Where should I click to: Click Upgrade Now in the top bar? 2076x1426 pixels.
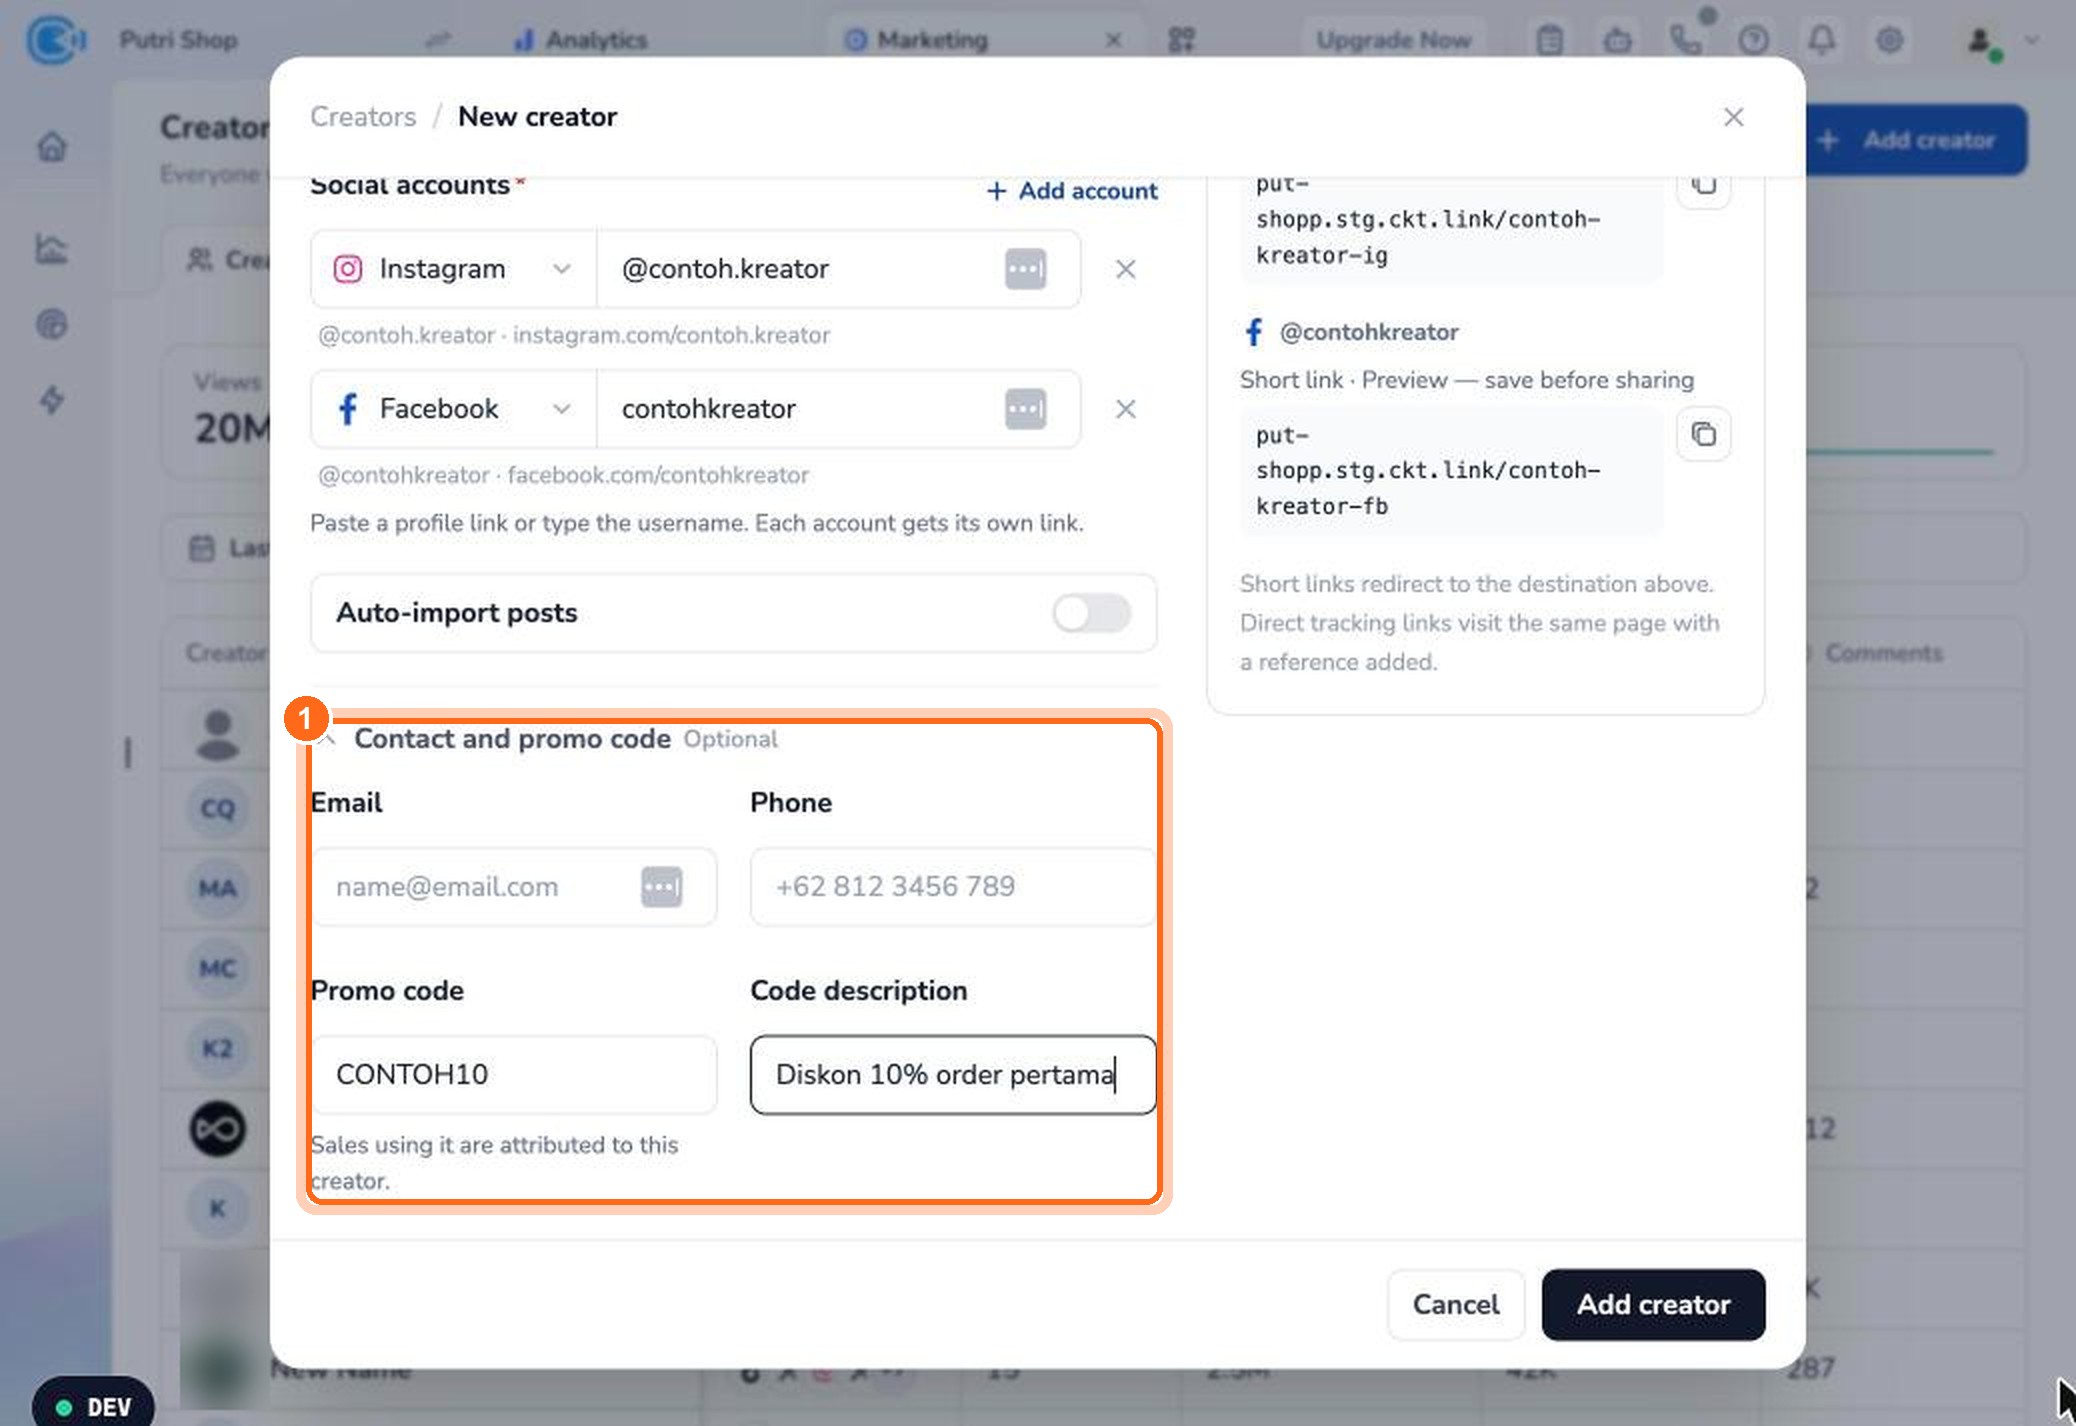tap(1393, 40)
